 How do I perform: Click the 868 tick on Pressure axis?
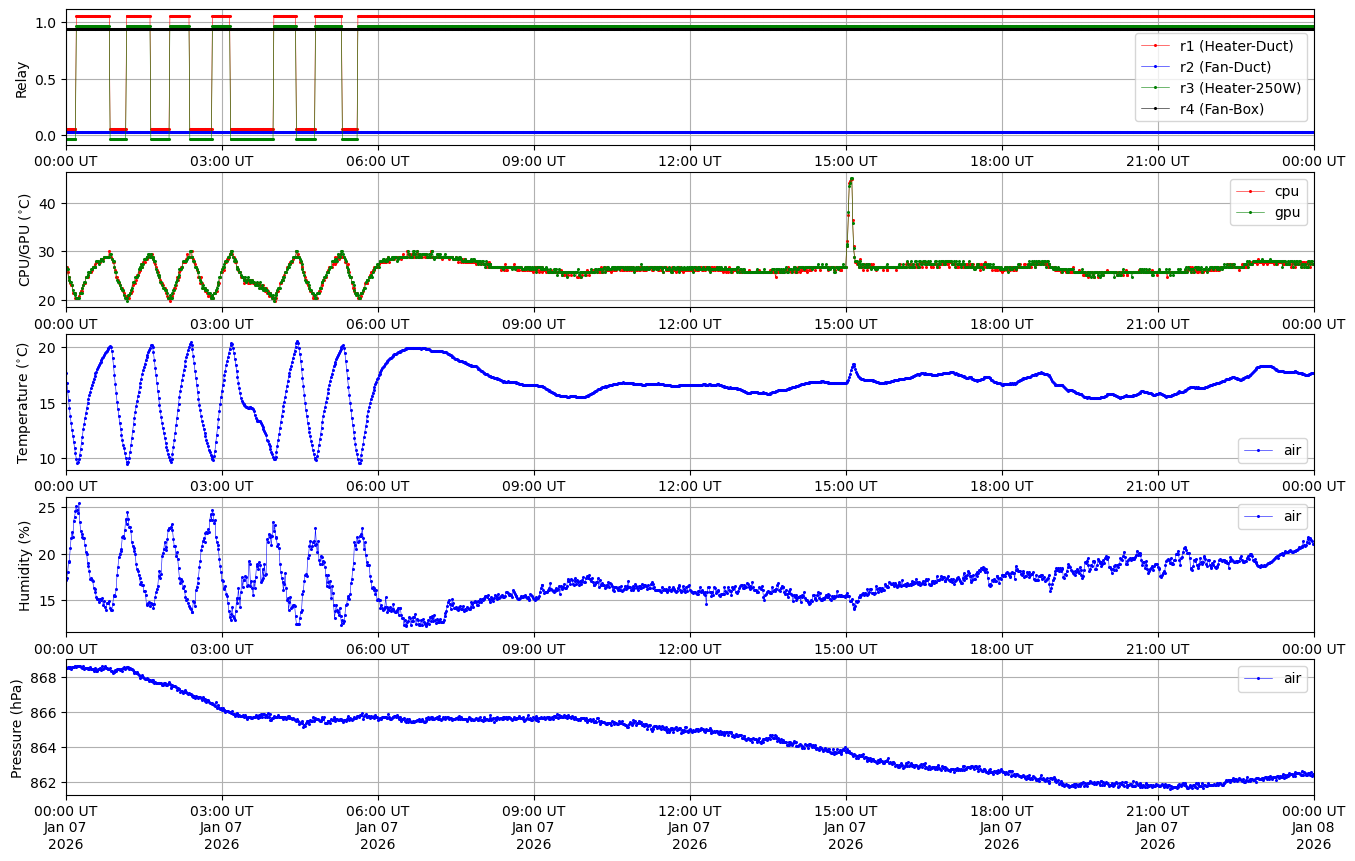[46, 678]
